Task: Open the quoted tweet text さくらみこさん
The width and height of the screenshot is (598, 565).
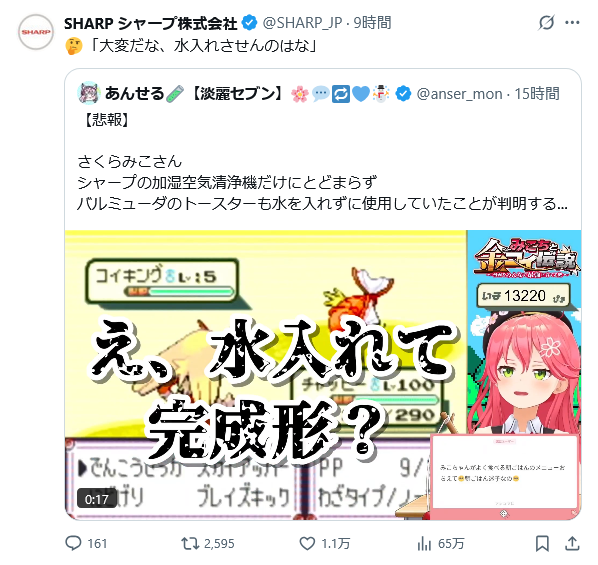Action: [130, 162]
